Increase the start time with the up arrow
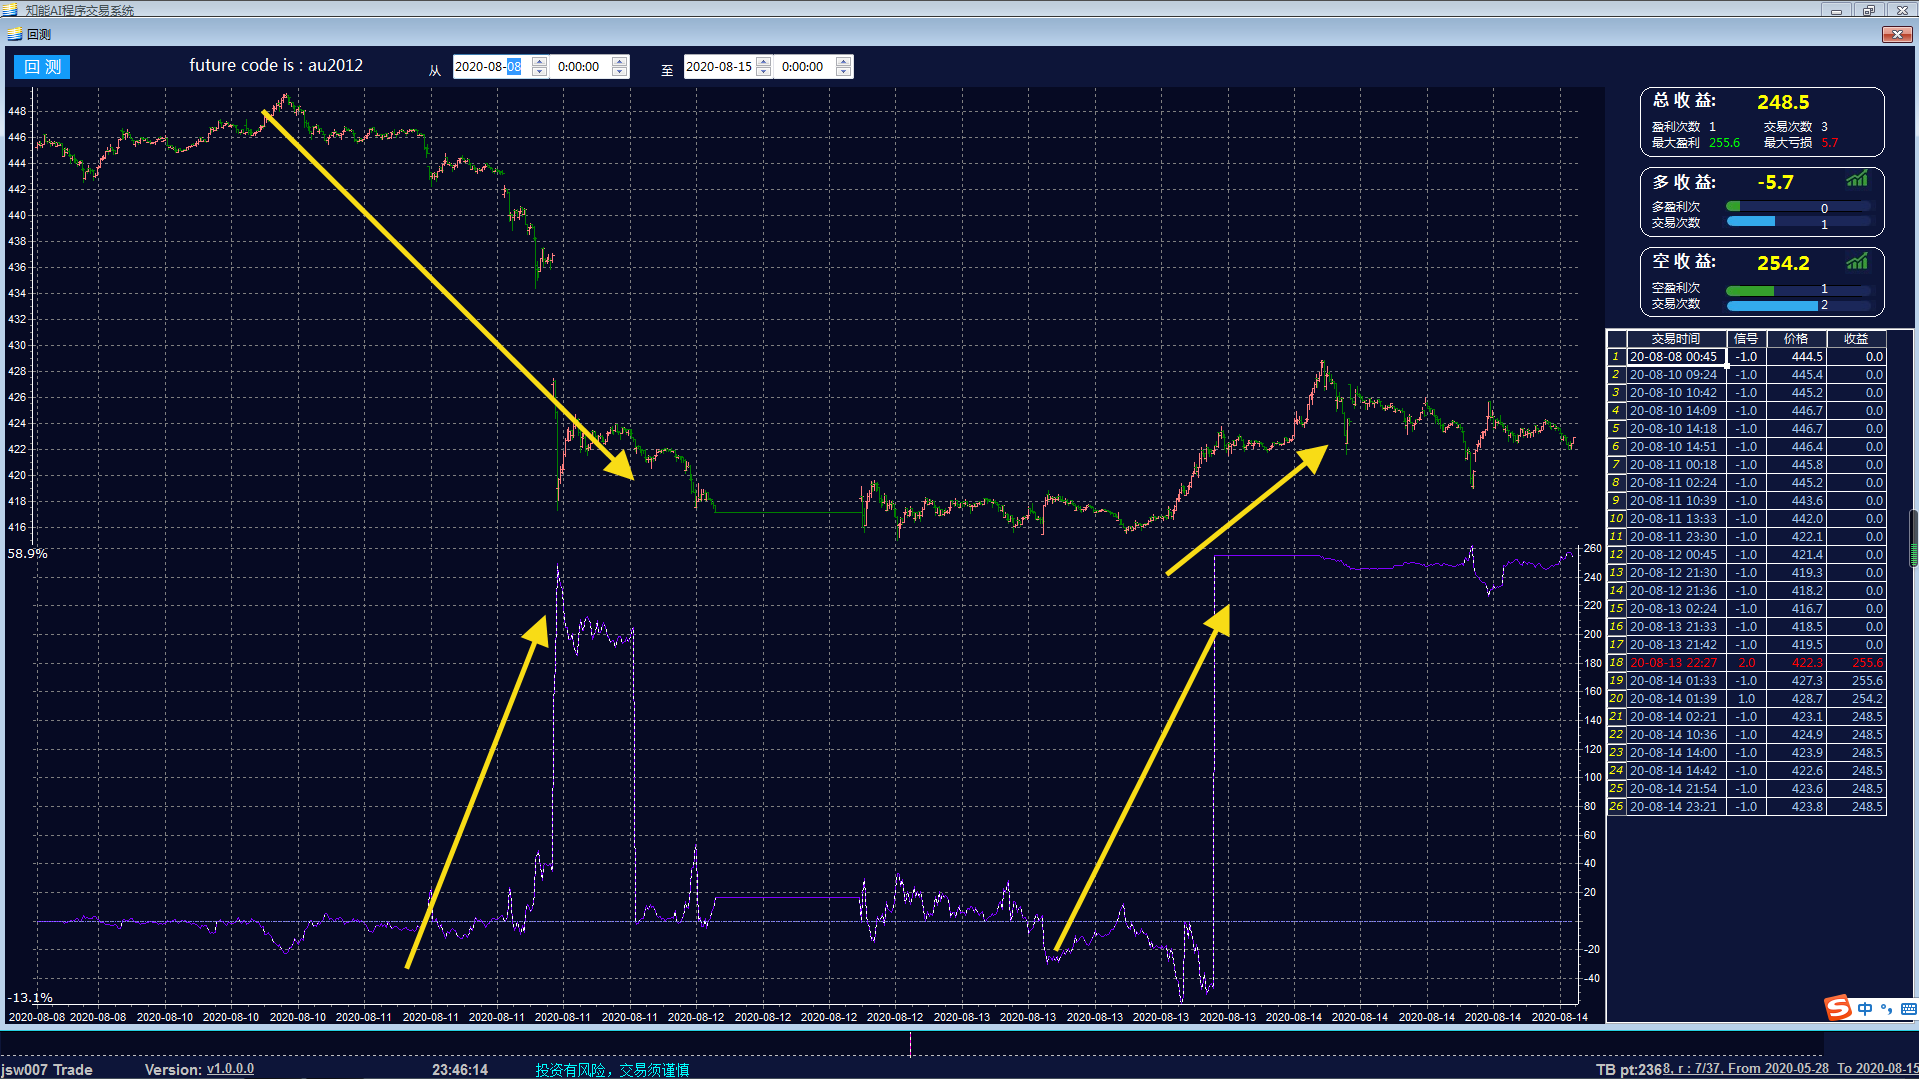The image size is (1919, 1079). [620, 62]
